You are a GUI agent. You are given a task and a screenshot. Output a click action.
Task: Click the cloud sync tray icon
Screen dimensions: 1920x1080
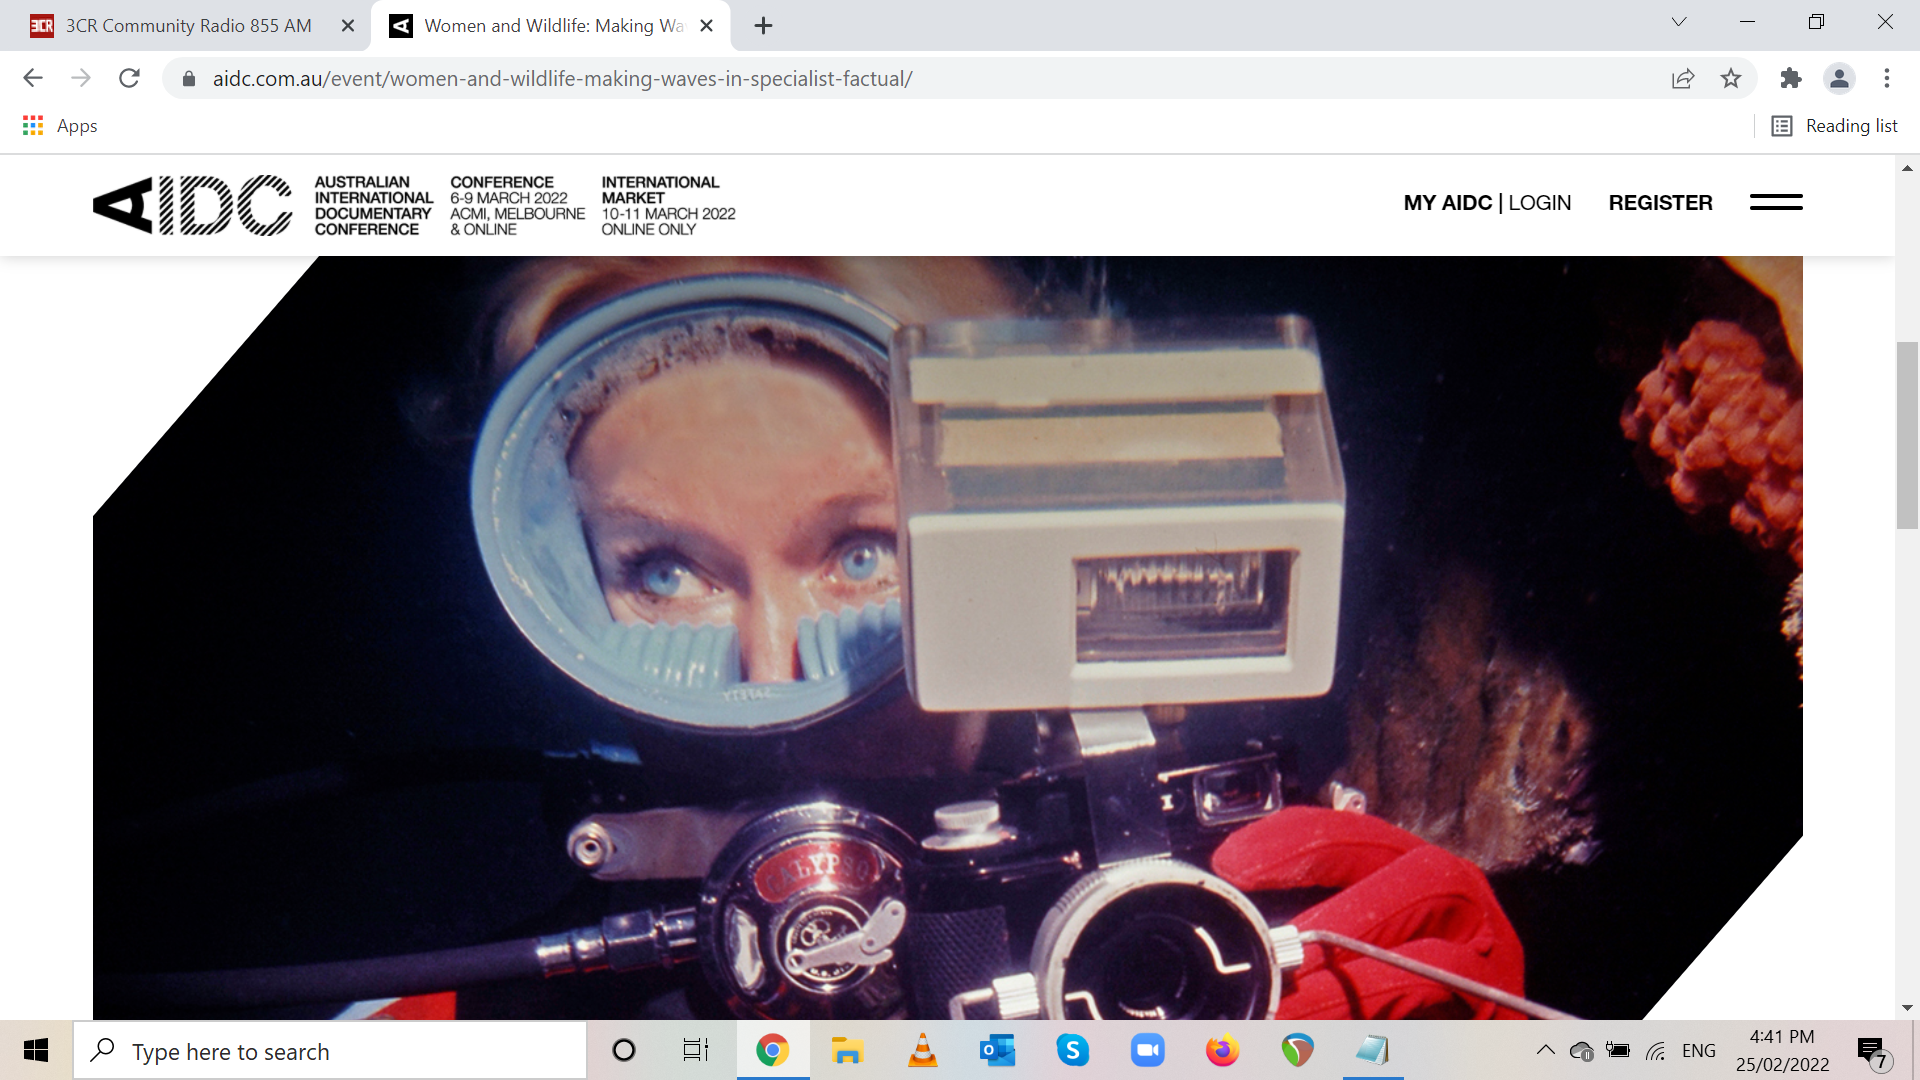click(1581, 1051)
